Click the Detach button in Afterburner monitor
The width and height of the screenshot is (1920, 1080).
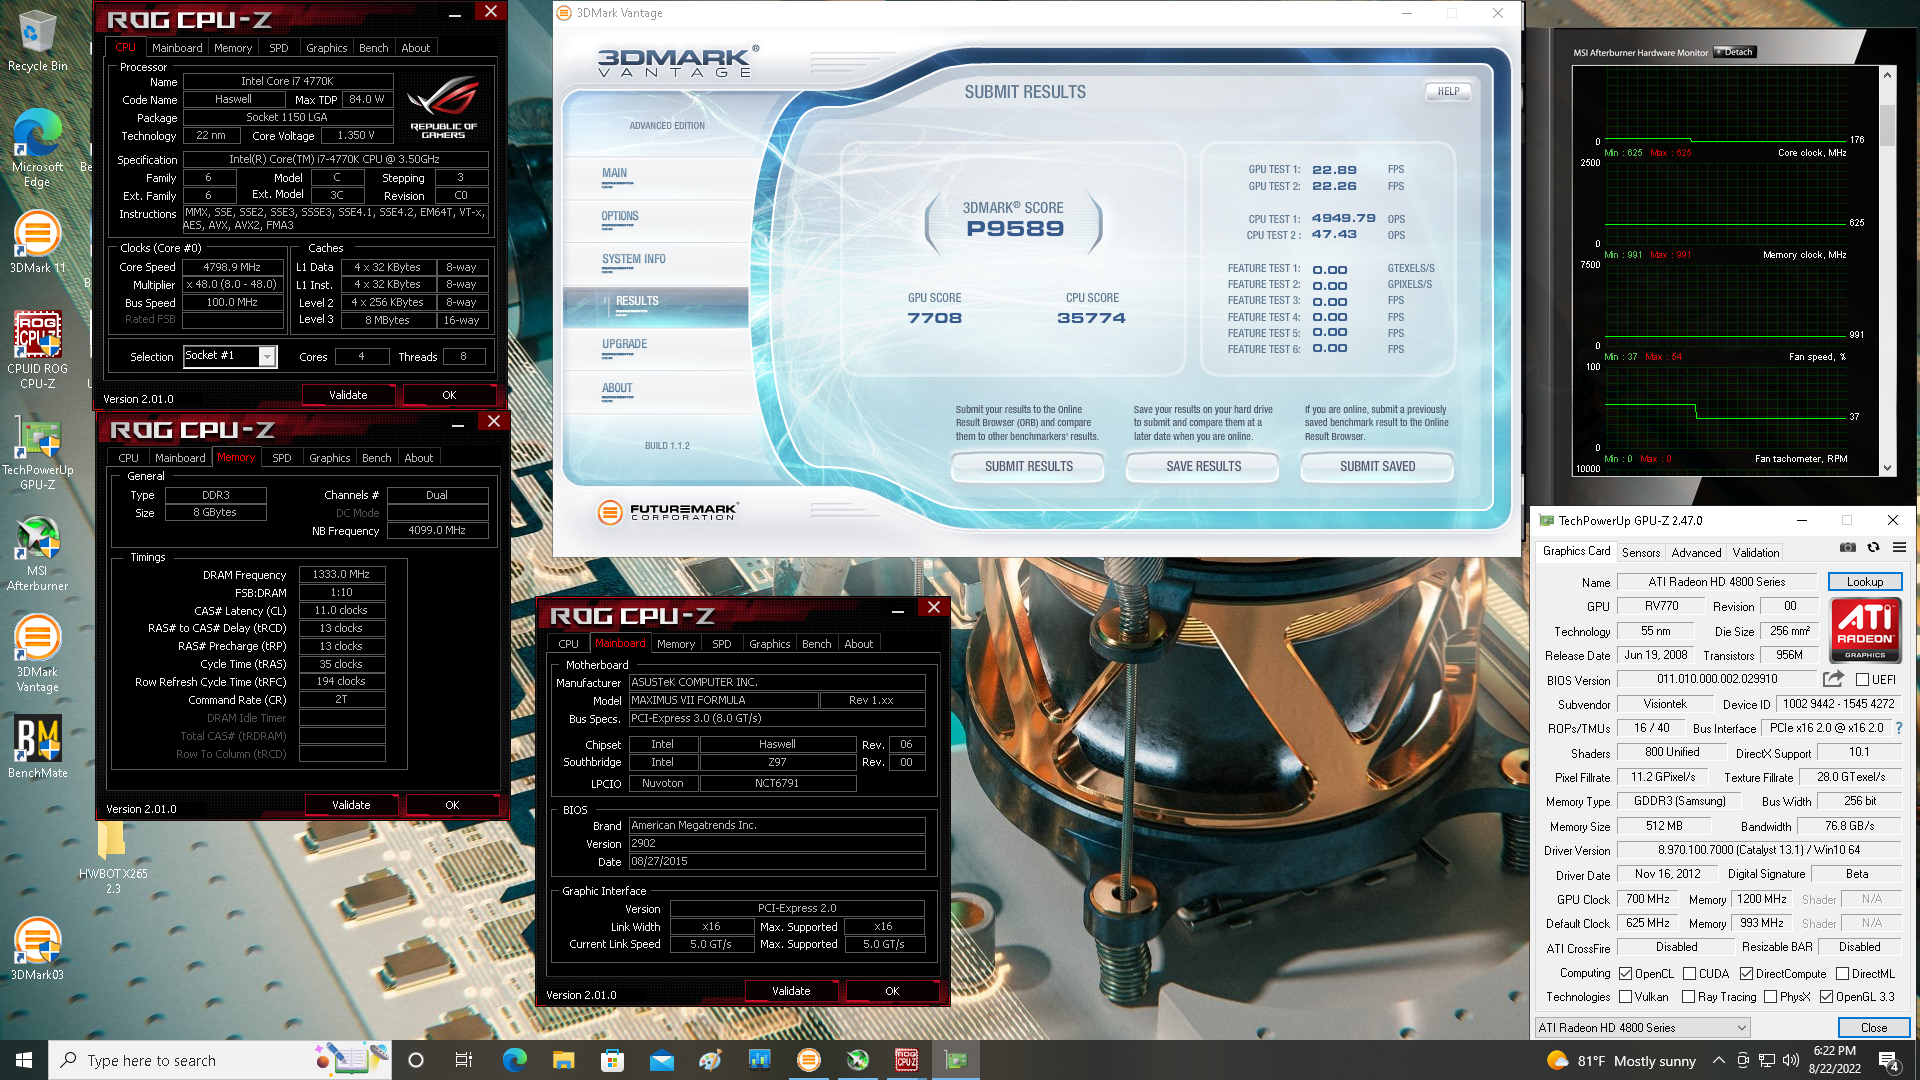(x=1735, y=52)
